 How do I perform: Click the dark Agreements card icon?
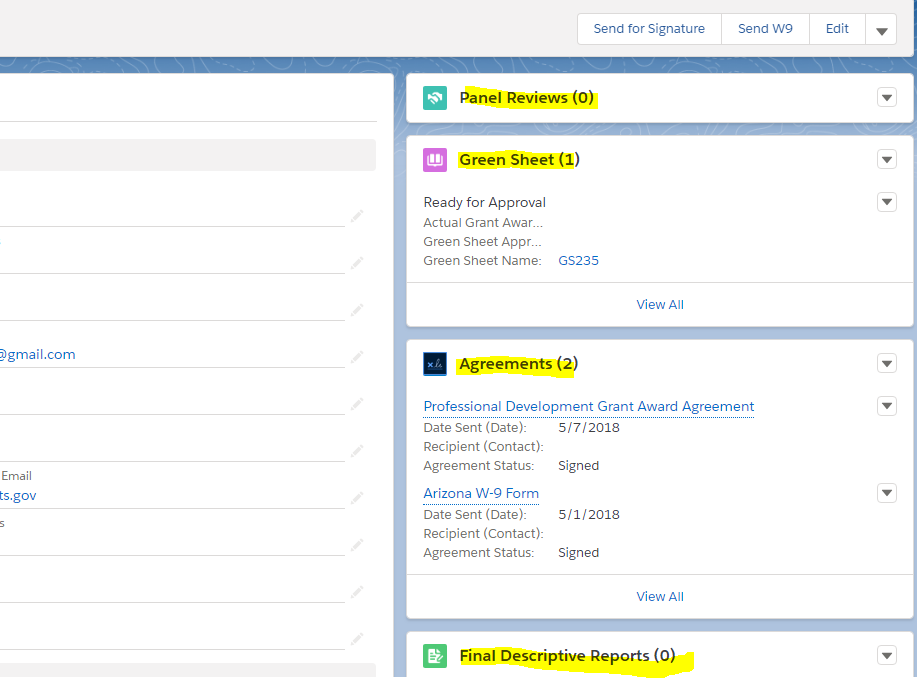[x=435, y=364]
